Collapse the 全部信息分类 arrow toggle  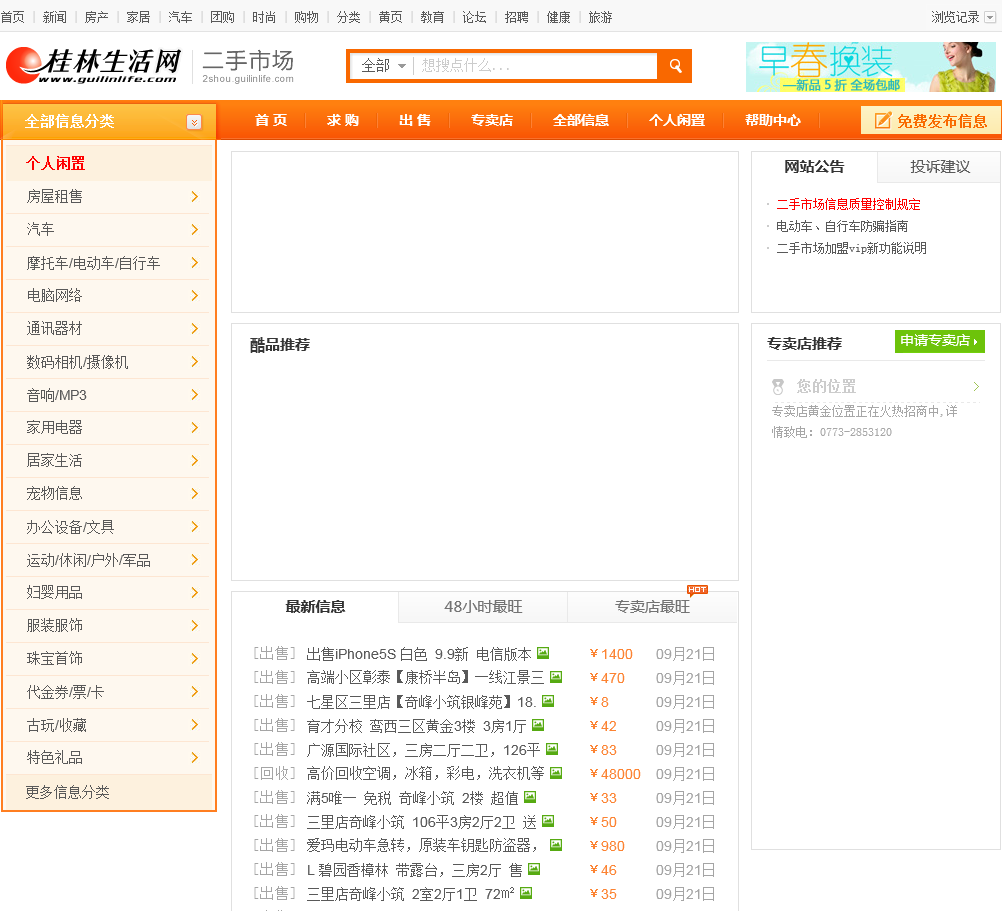(194, 122)
